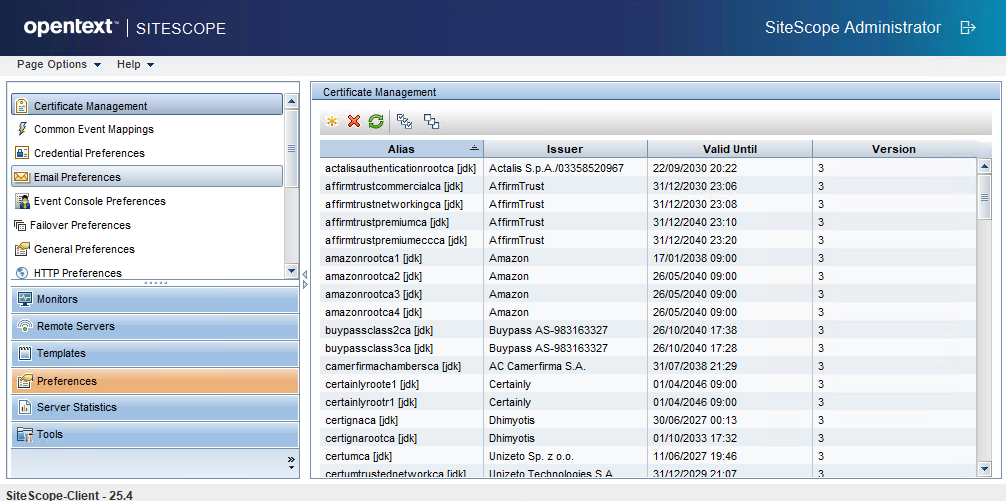Click the Email Preferences envelope icon
1006x501 pixels.
pos(22,176)
